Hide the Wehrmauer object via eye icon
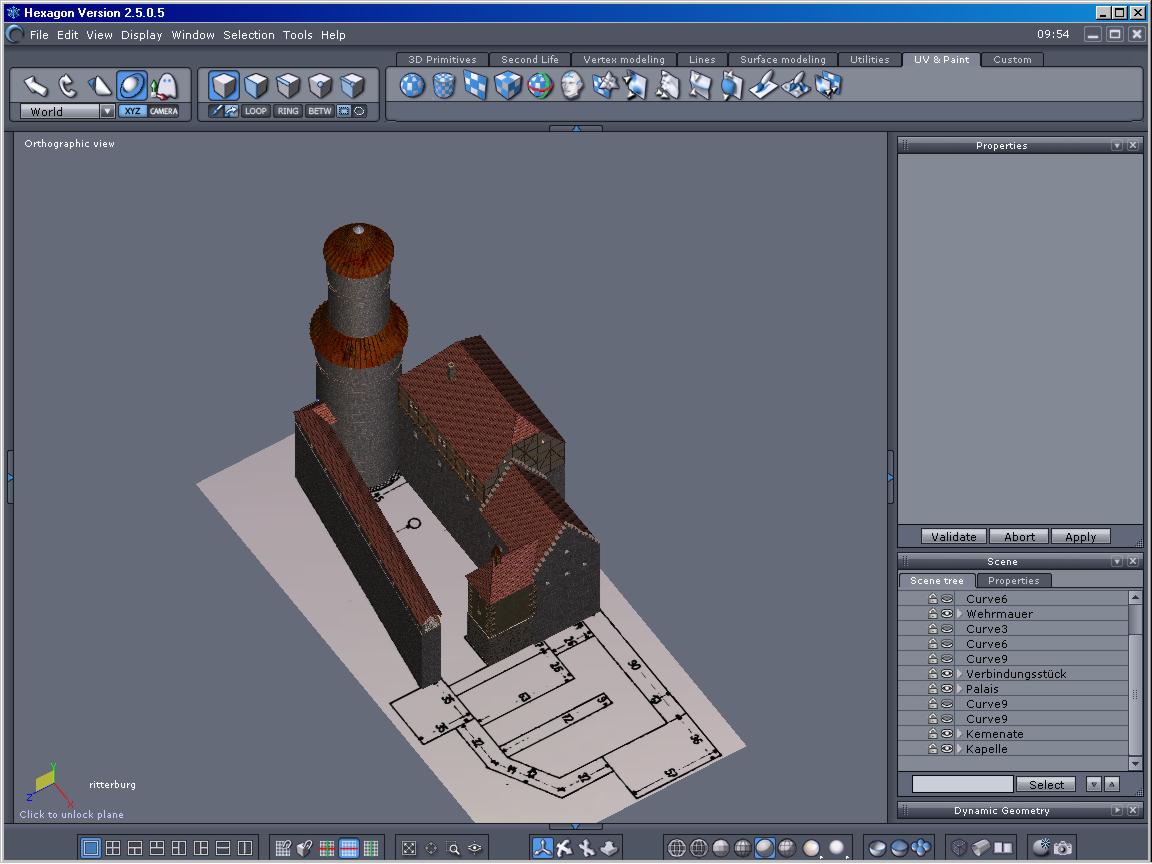This screenshot has height=864, width=1152. pos(946,614)
